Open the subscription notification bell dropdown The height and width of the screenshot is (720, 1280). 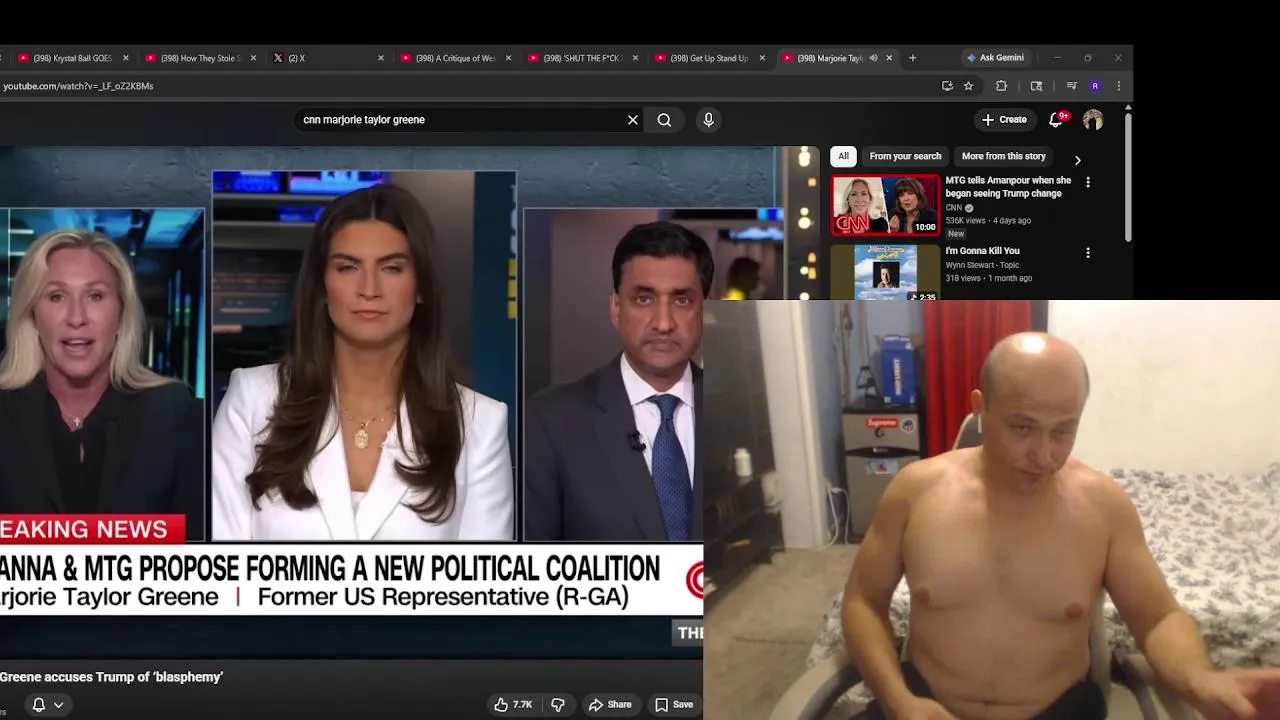click(47, 704)
